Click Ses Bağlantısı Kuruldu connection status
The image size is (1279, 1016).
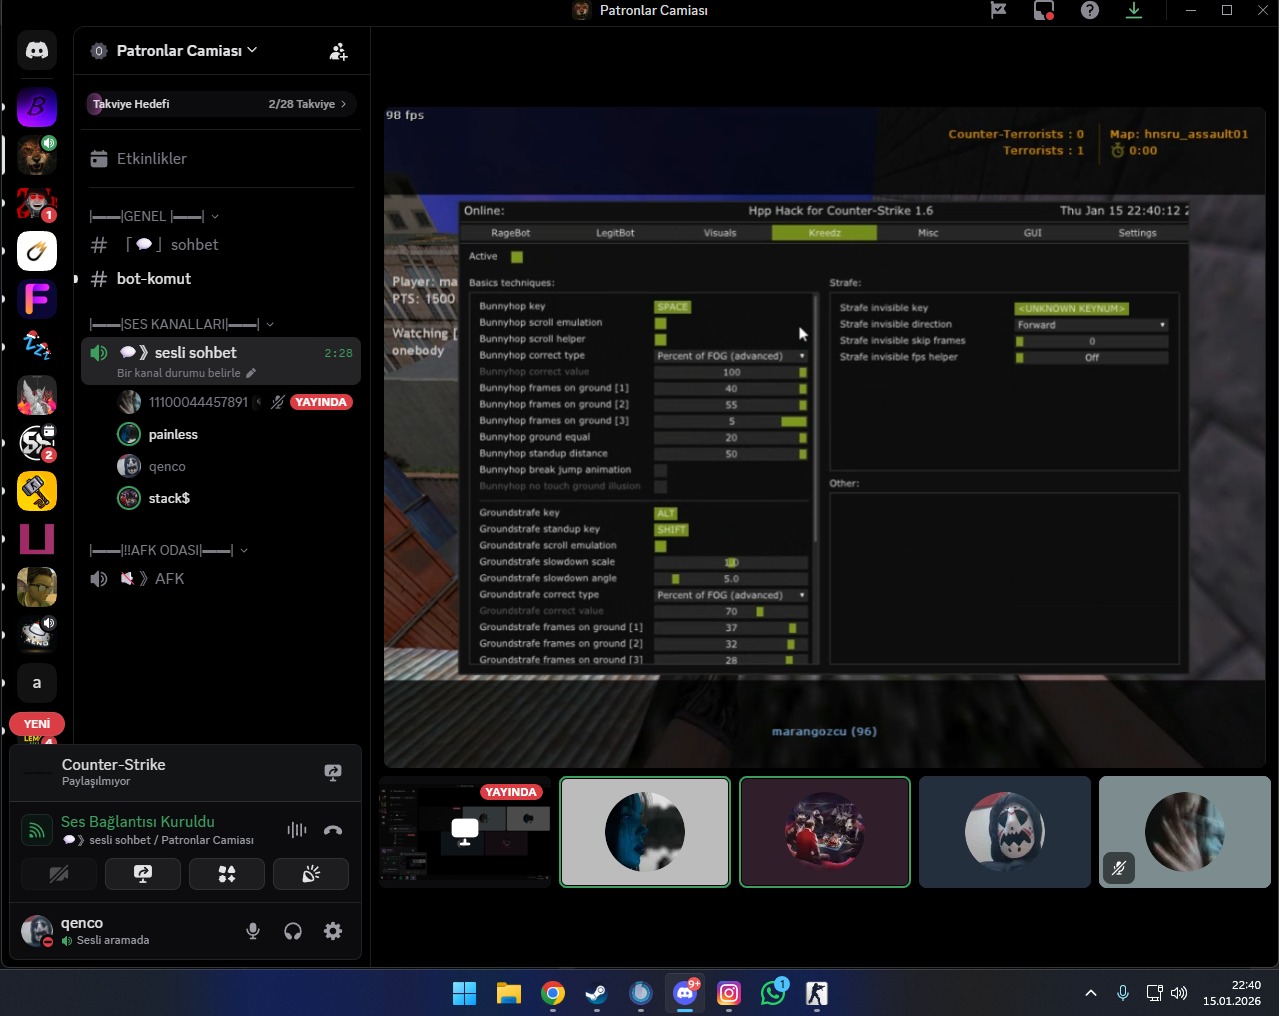coord(138,822)
